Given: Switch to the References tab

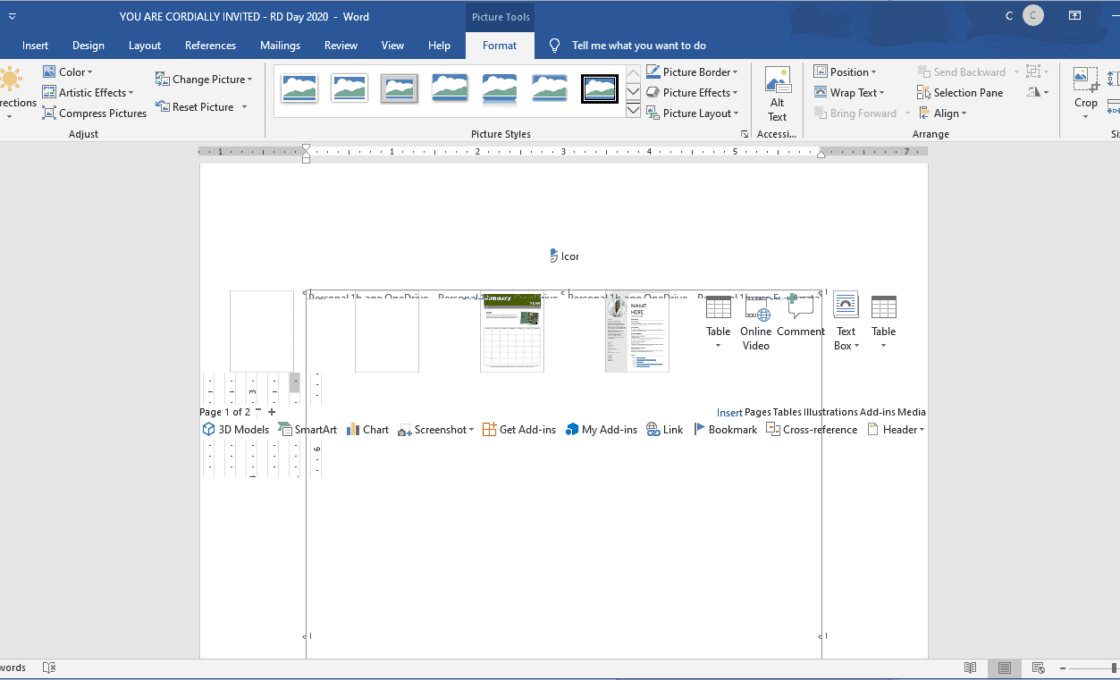Looking at the screenshot, I should (x=210, y=46).
